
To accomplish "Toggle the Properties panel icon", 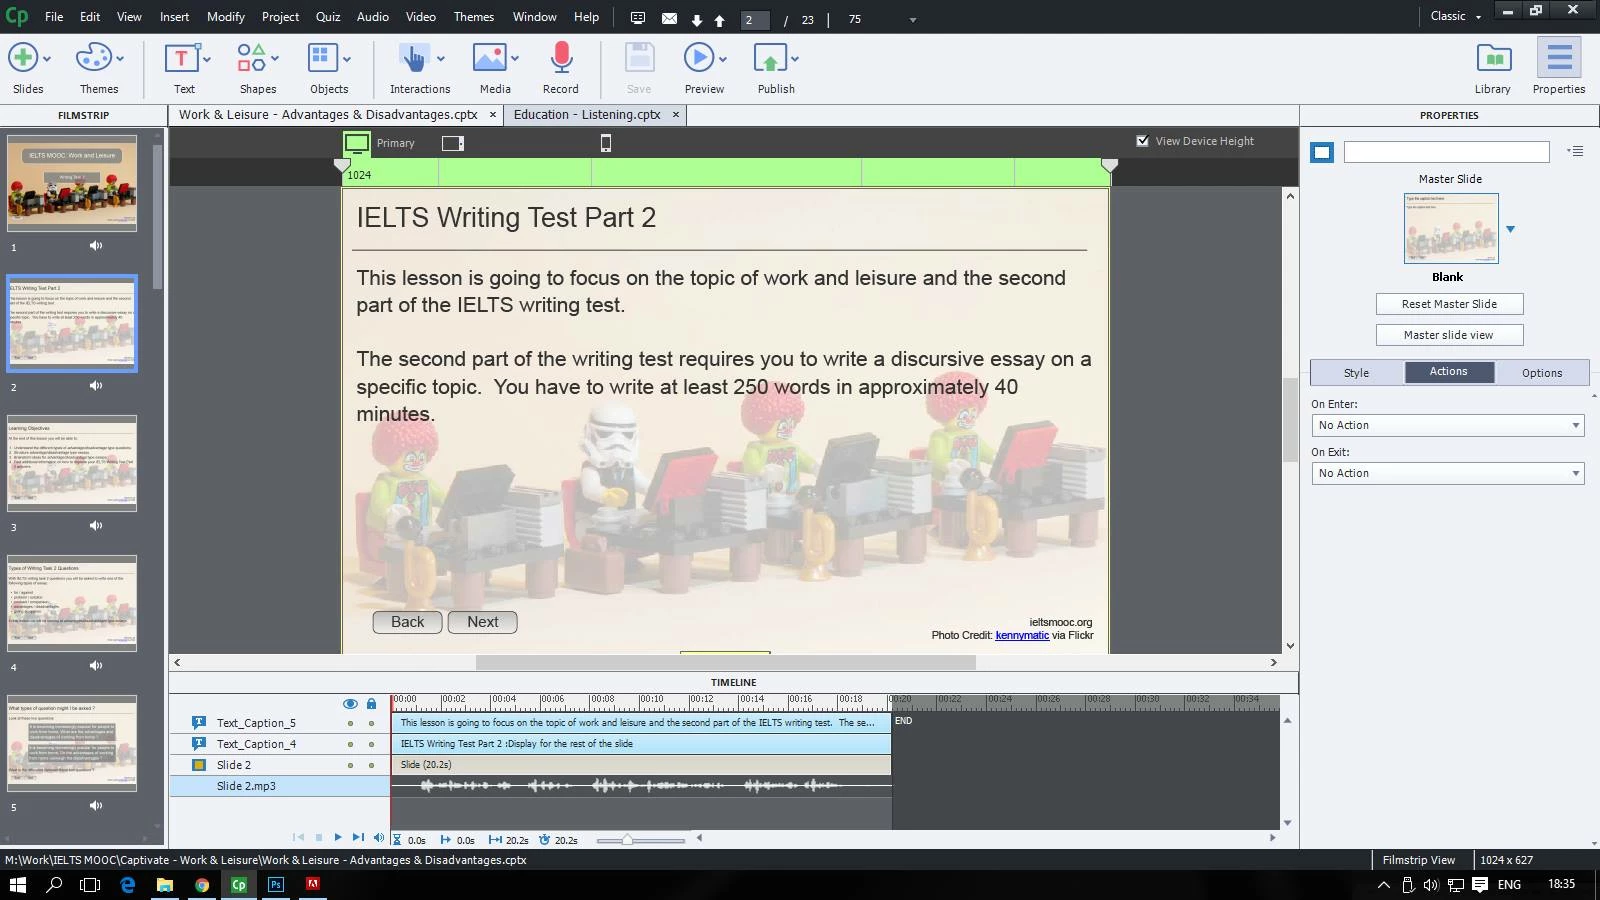I will (x=1559, y=58).
